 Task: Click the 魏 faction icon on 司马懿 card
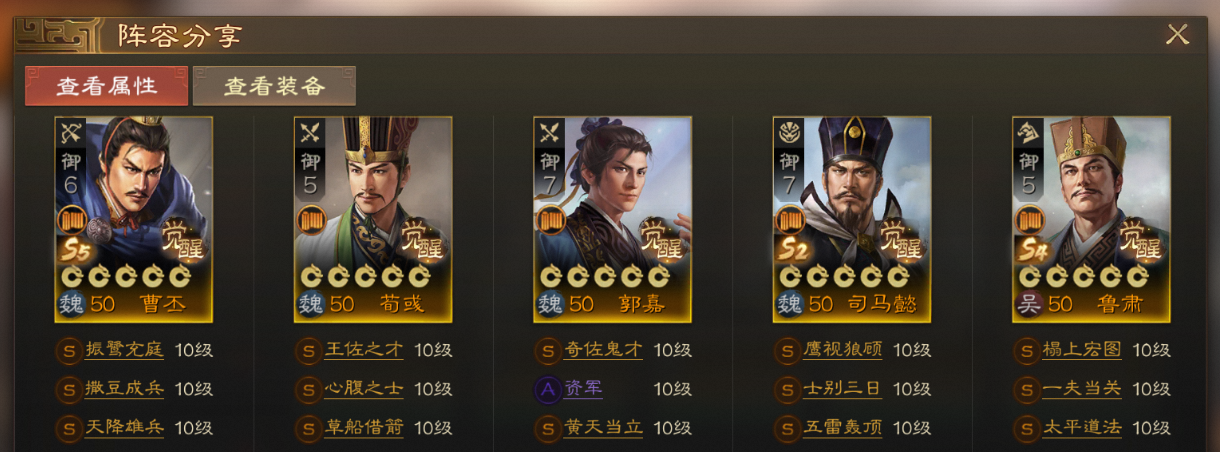790,304
